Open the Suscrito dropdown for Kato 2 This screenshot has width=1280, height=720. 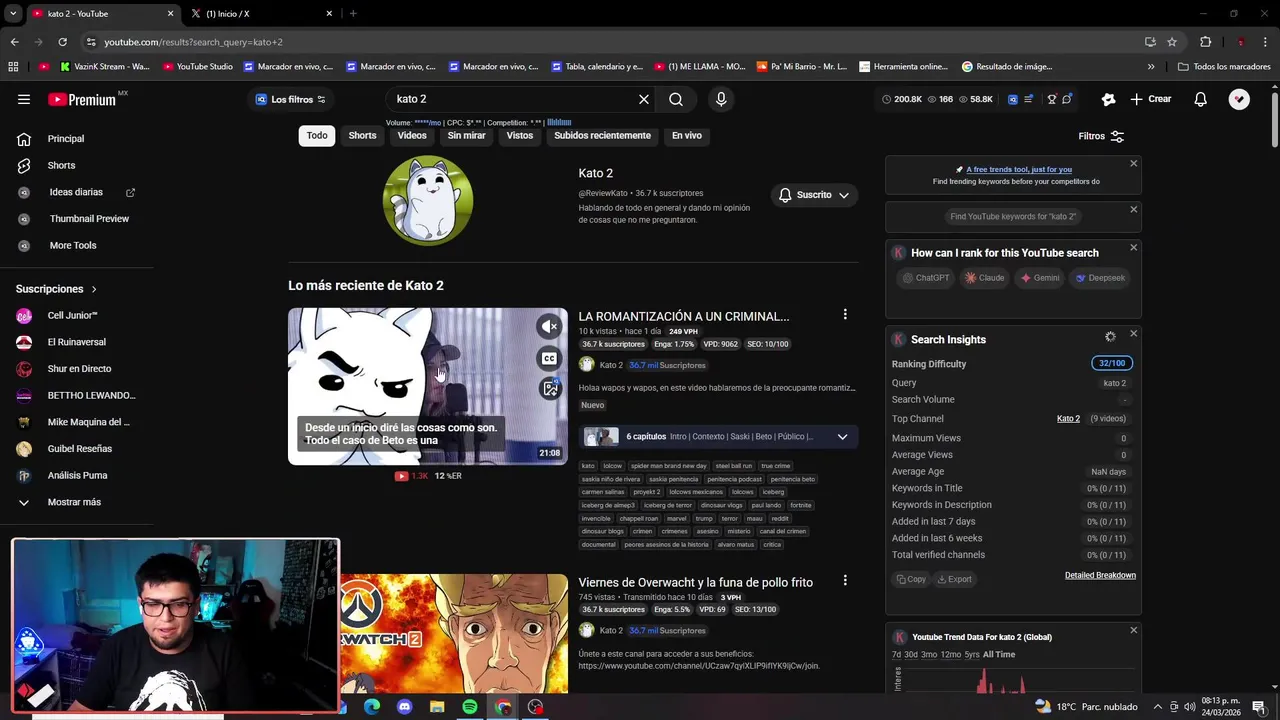coord(814,195)
